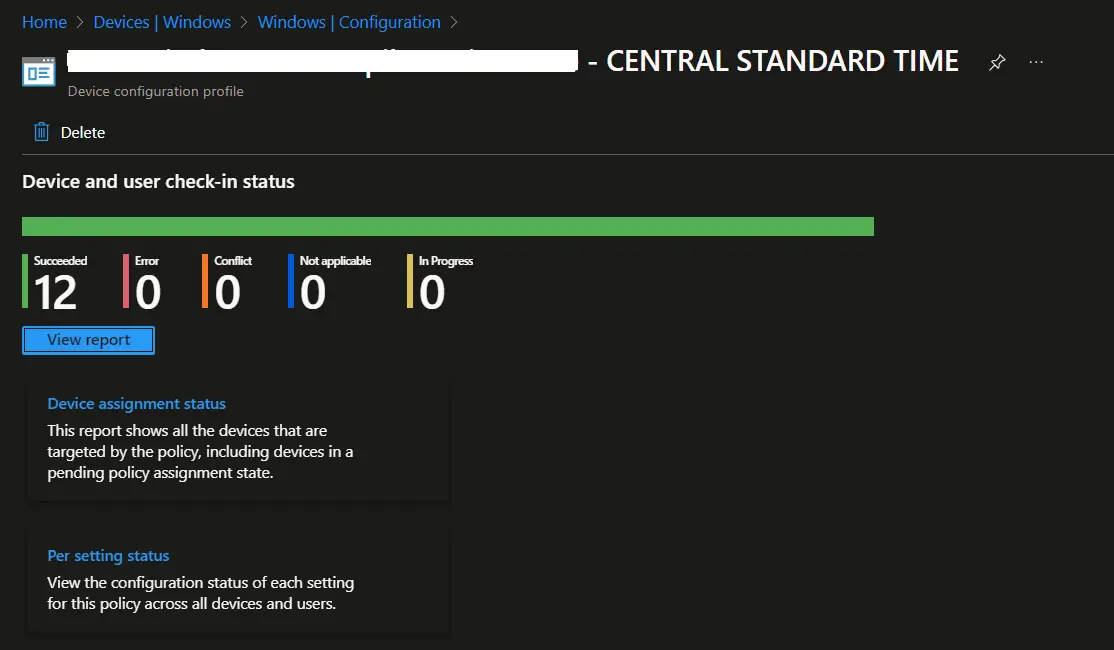Viewport: 1114px width, 650px height.
Task: Open the Per setting status report
Action: [108, 555]
